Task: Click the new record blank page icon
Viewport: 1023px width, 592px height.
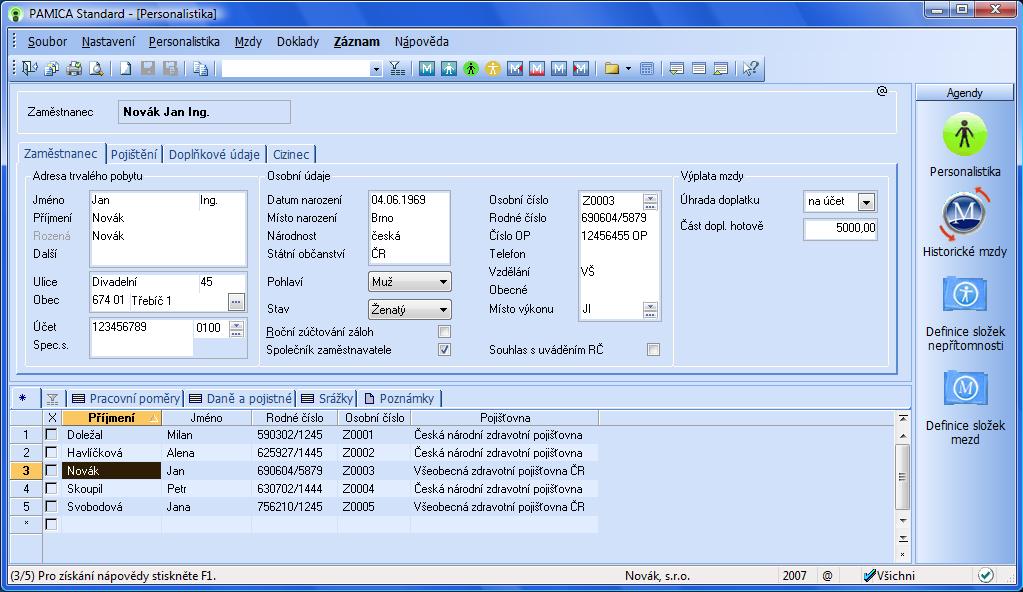Action: 126,69
